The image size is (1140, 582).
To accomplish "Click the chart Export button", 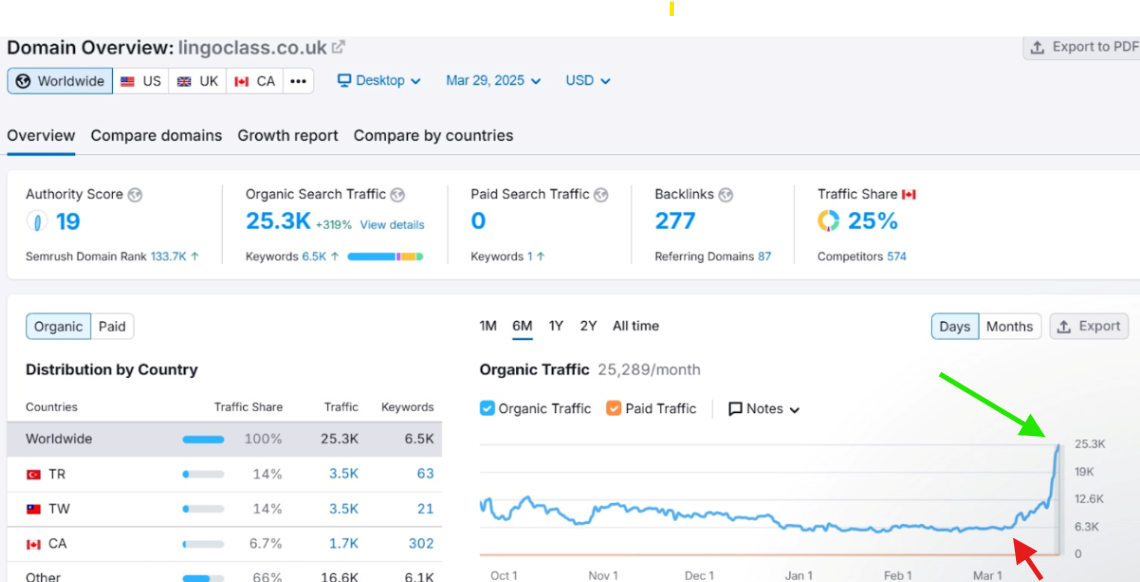I will [x=1089, y=326].
